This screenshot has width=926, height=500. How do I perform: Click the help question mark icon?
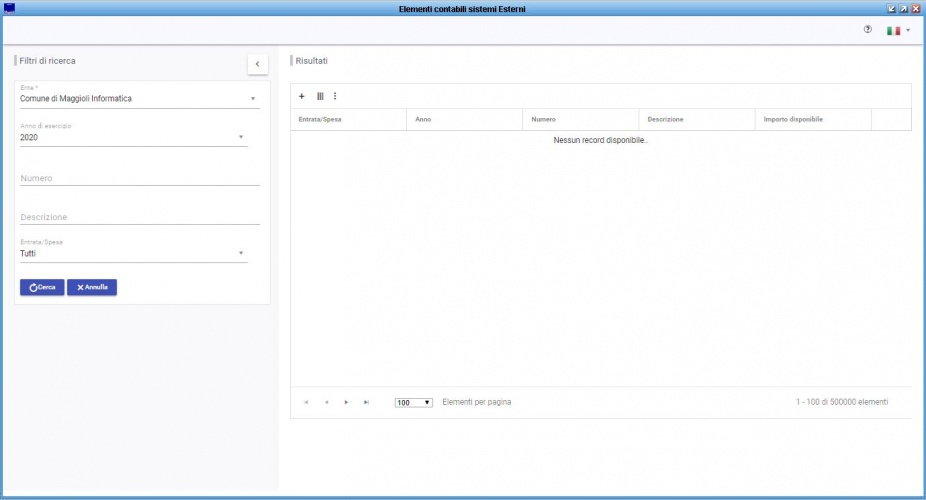click(x=867, y=30)
